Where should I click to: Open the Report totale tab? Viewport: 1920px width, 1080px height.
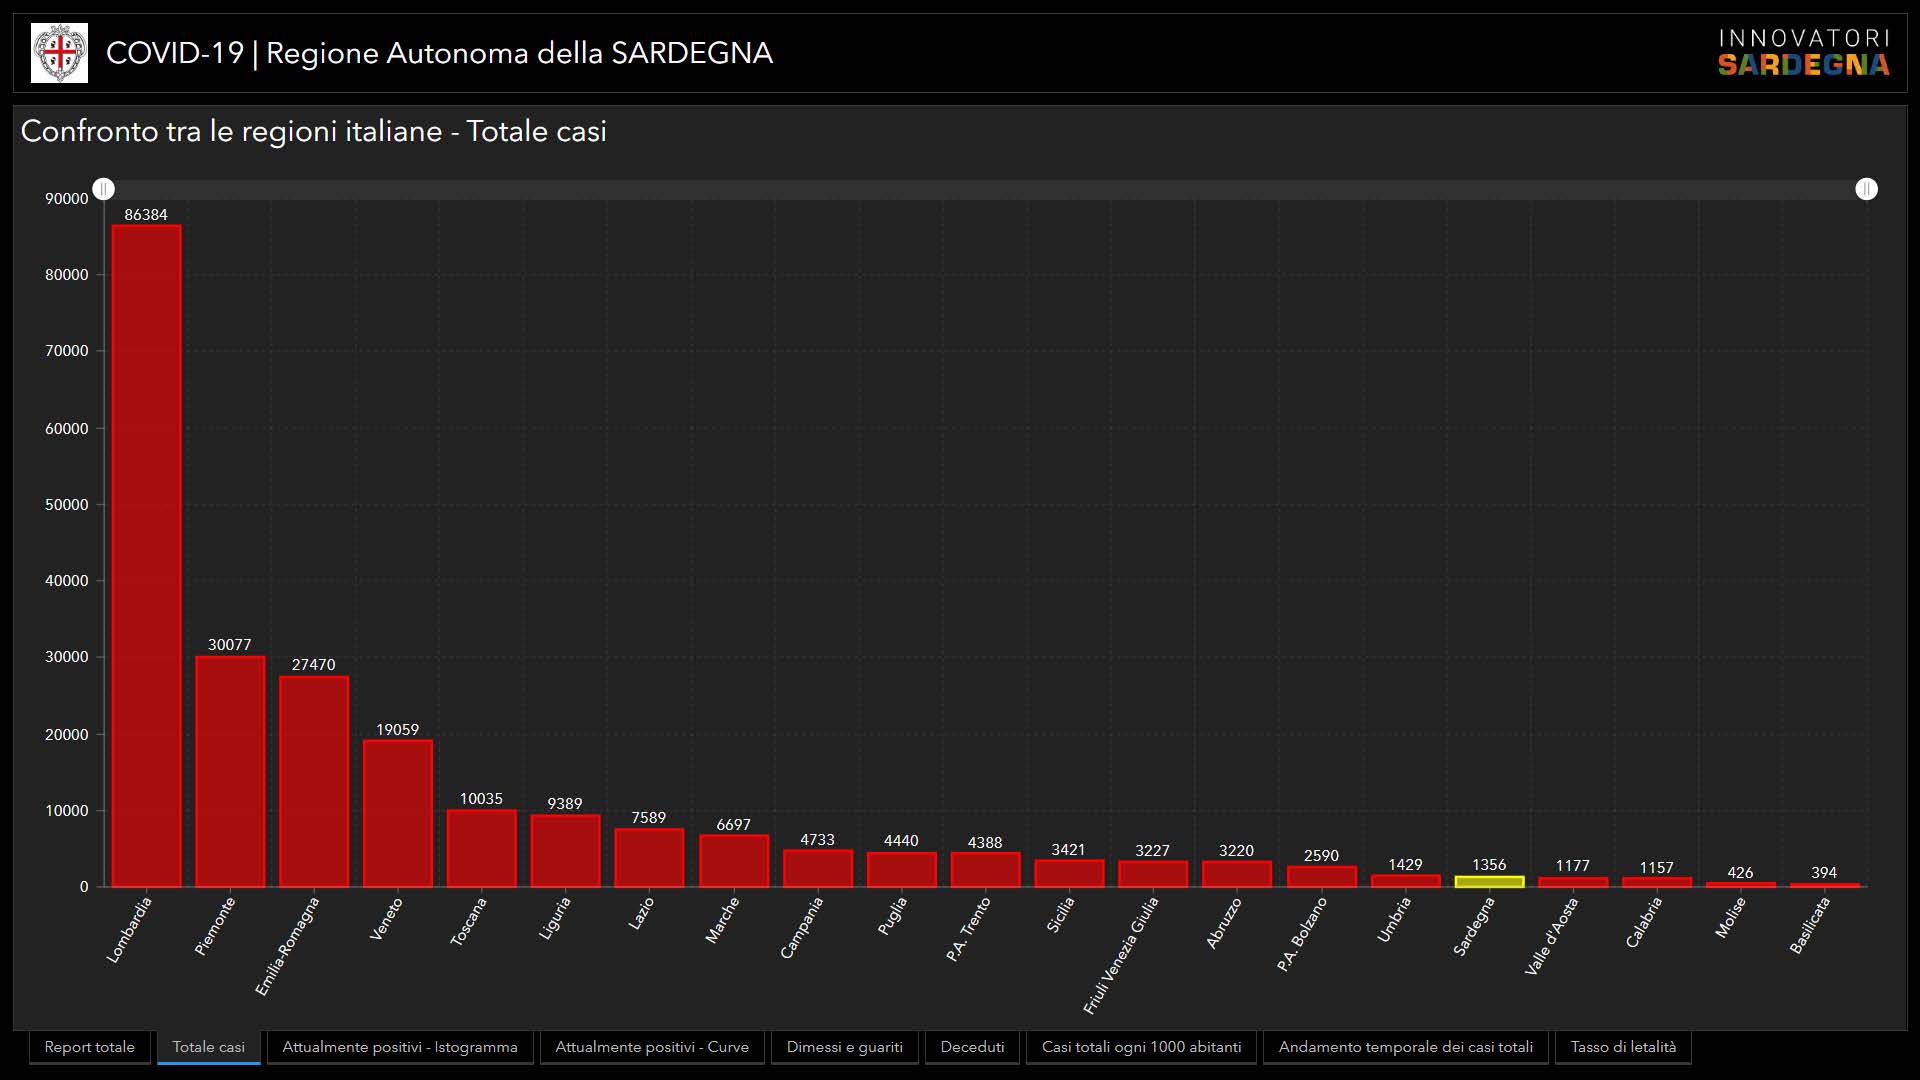[x=89, y=1047]
